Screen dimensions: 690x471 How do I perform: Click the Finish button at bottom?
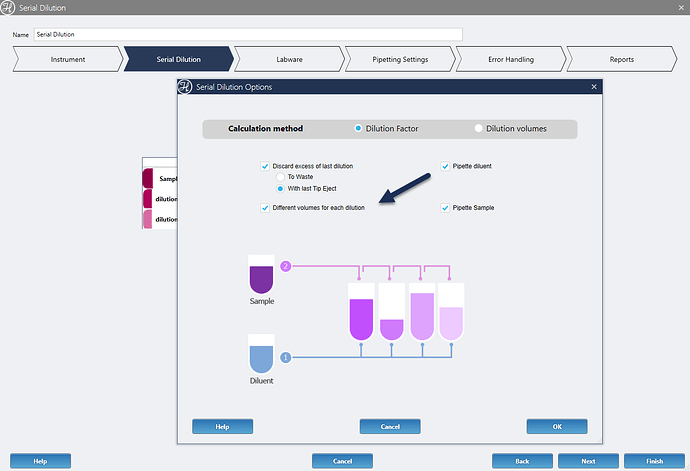(654, 461)
